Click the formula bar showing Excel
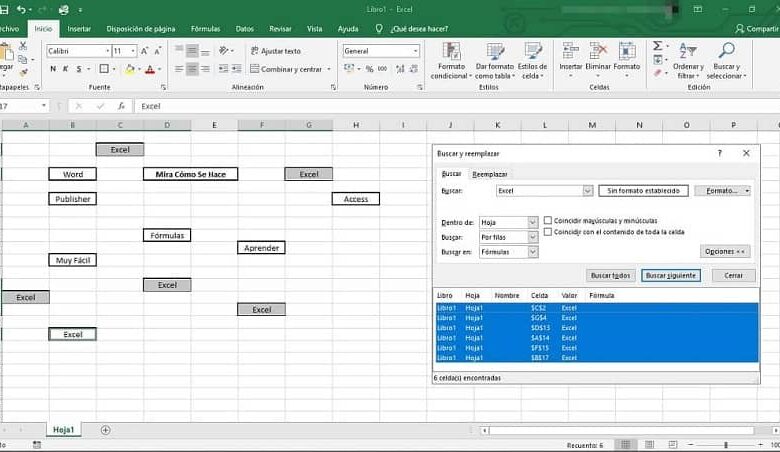This screenshot has height=452, width=780. (x=455, y=106)
